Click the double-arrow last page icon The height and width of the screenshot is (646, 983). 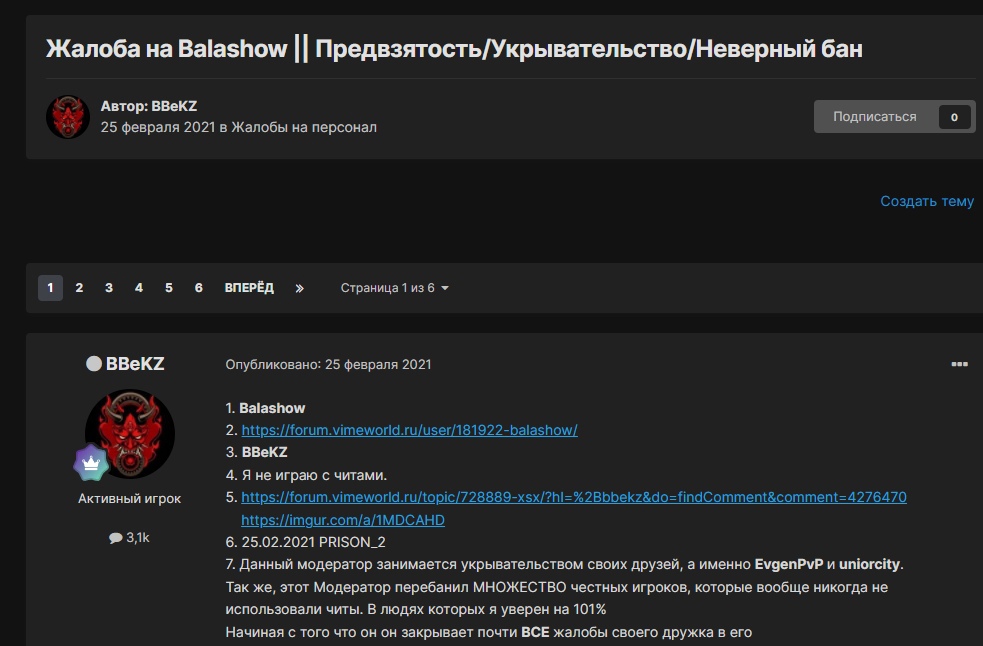(x=299, y=288)
